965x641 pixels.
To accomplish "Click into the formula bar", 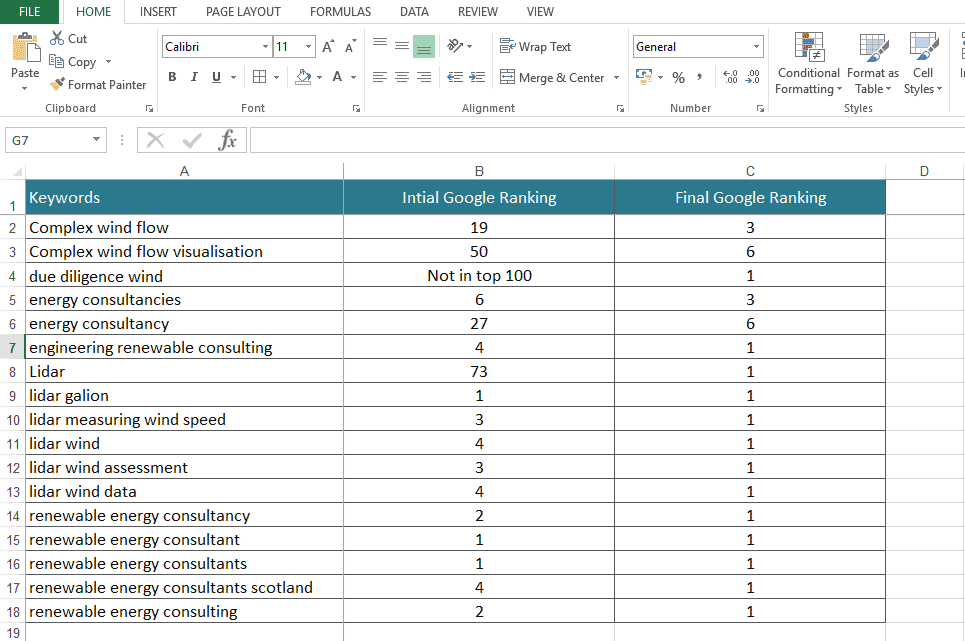I will click(607, 140).
